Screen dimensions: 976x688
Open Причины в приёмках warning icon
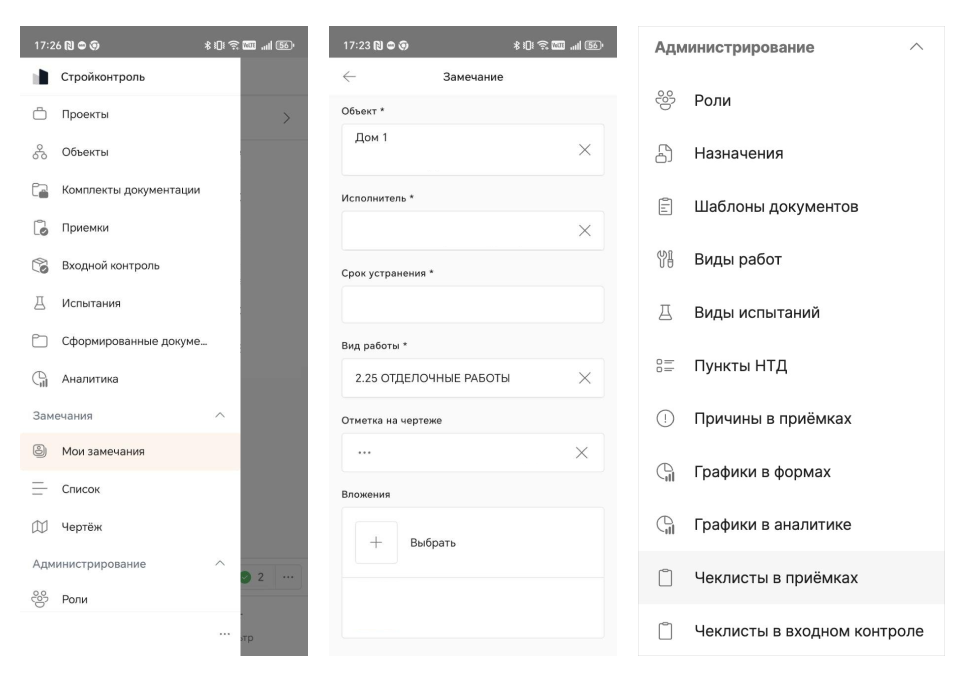click(x=666, y=418)
